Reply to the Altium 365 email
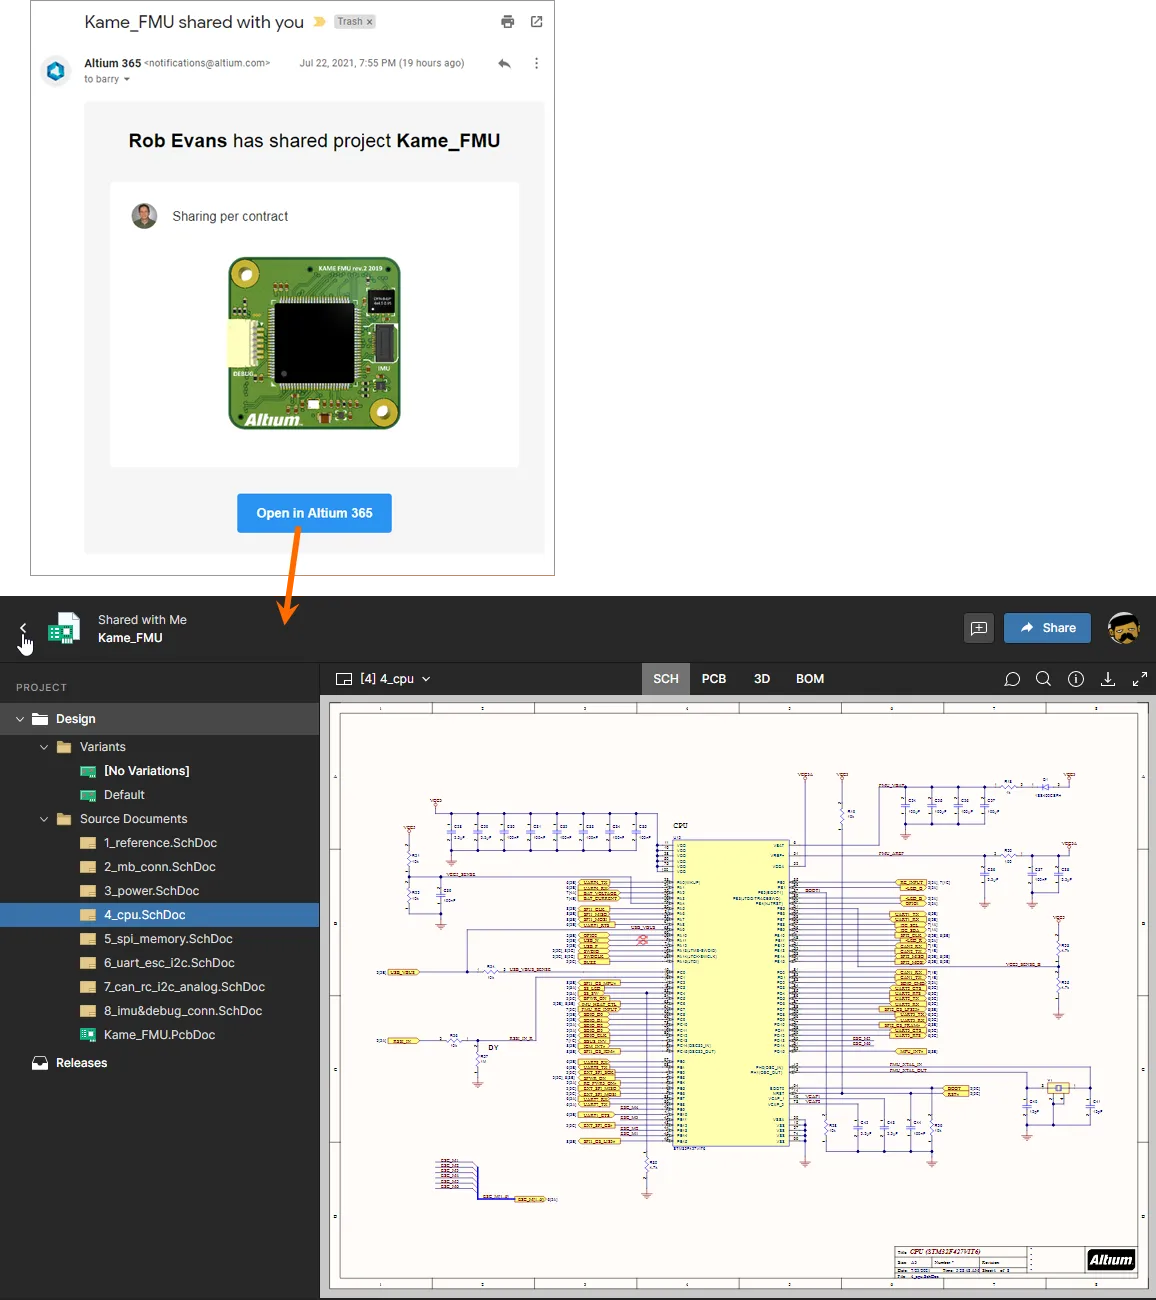The image size is (1156, 1300). click(504, 63)
